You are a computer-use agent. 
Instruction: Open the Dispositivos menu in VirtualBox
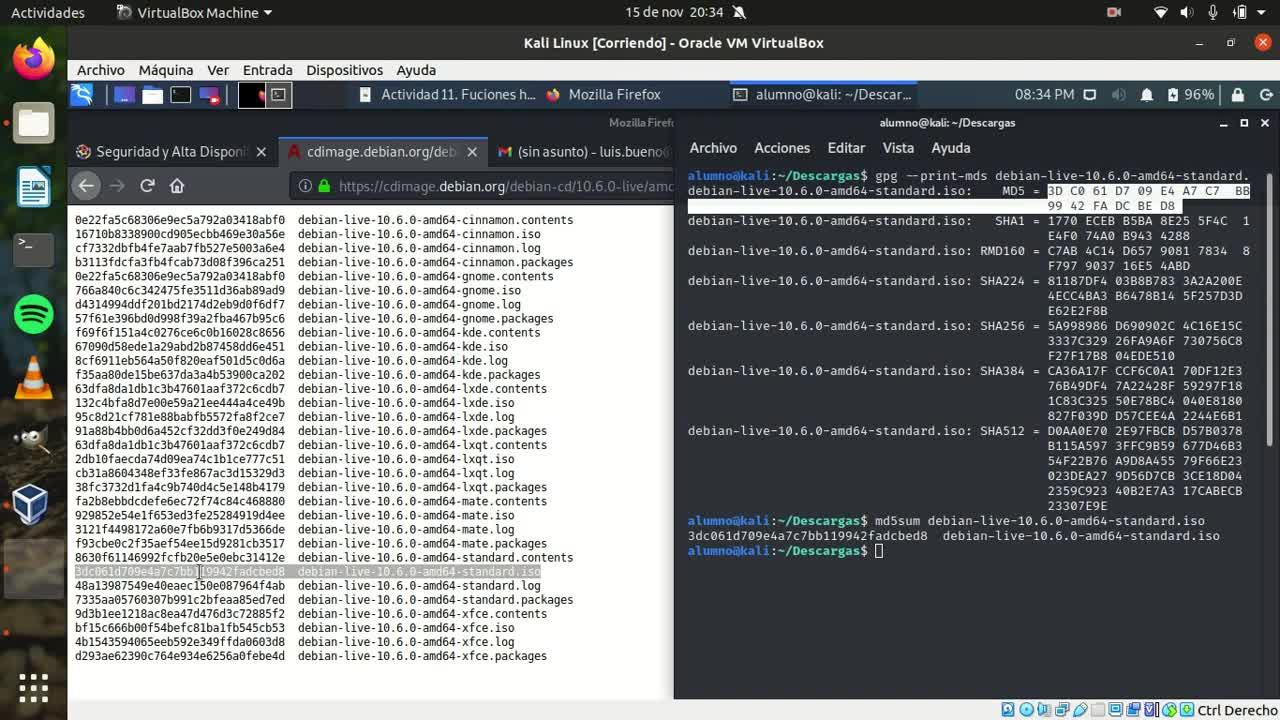pos(344,70)
